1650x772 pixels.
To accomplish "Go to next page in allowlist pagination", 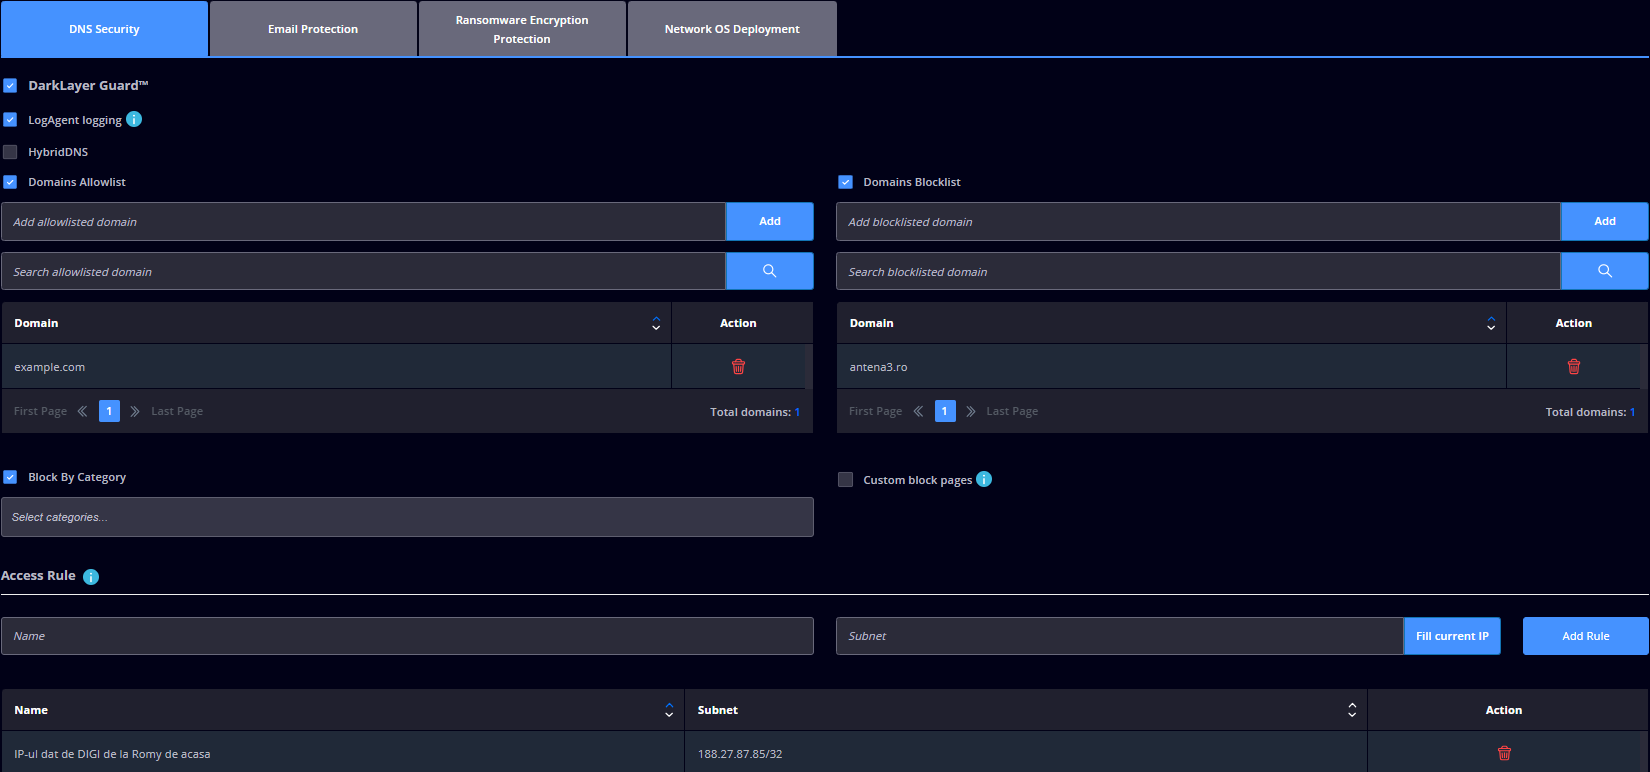I will (x=135, y=411).
